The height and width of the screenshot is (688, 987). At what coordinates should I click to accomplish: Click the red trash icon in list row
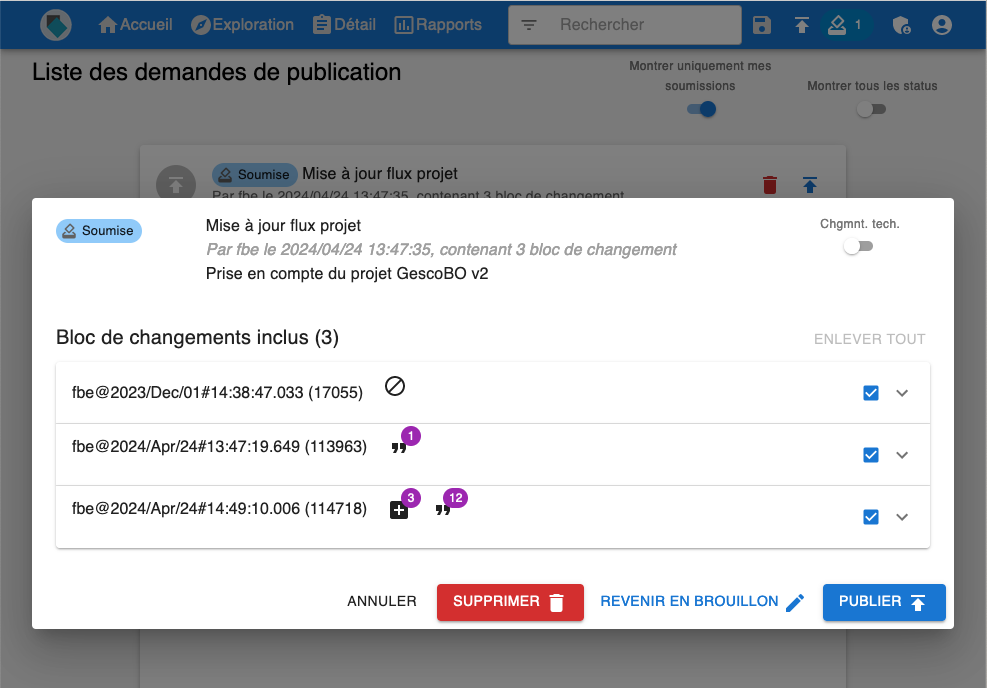(769, 184)
